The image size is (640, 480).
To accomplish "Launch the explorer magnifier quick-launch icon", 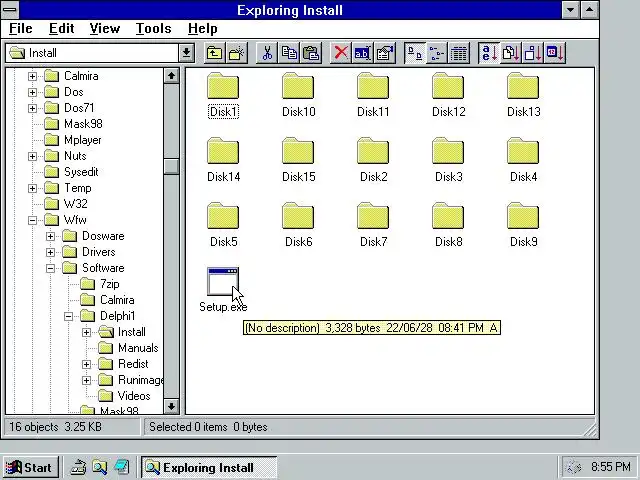I will [x=100, y=467].
